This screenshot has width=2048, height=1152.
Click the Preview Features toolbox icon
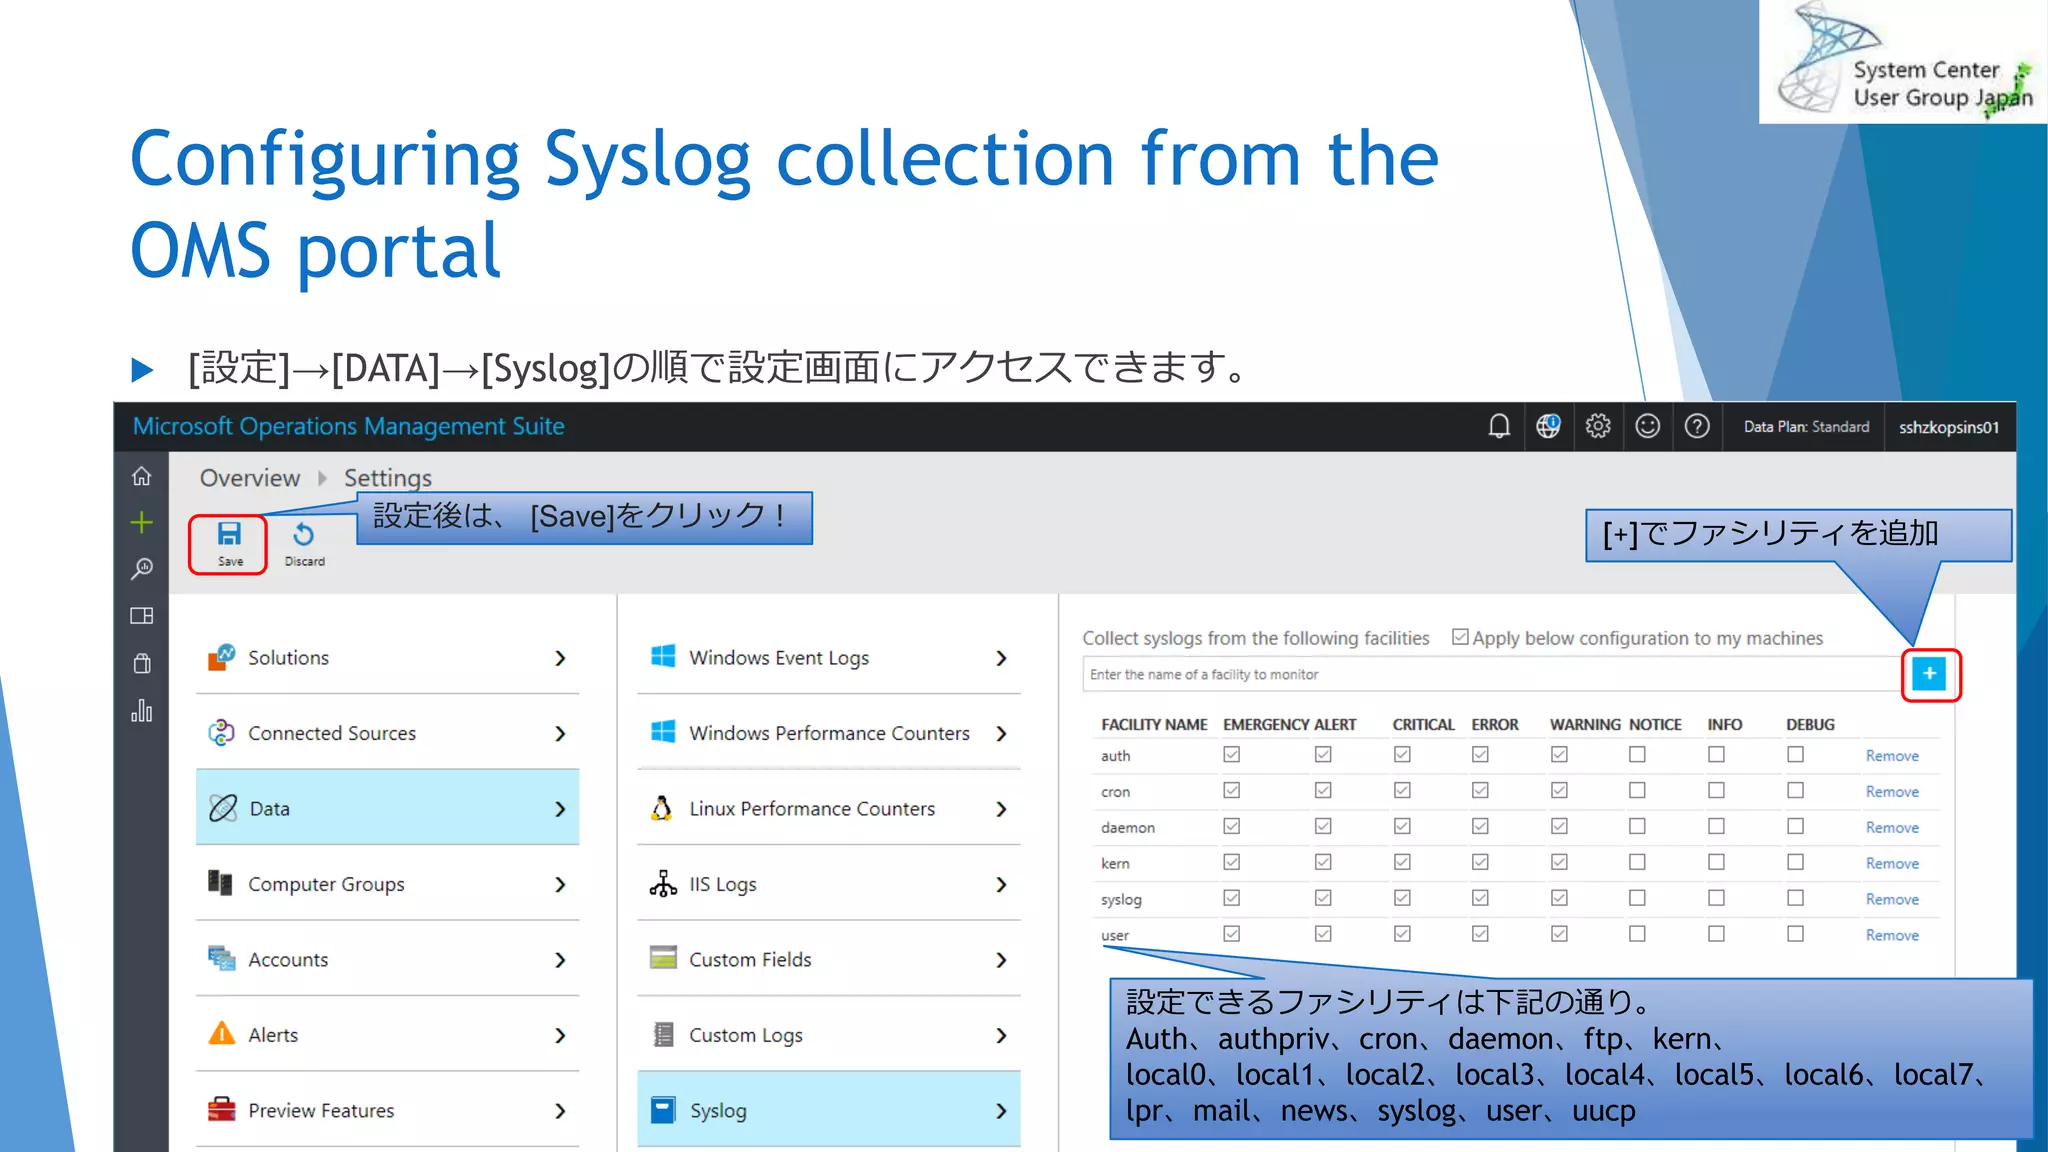click(x=221, y=1109)
